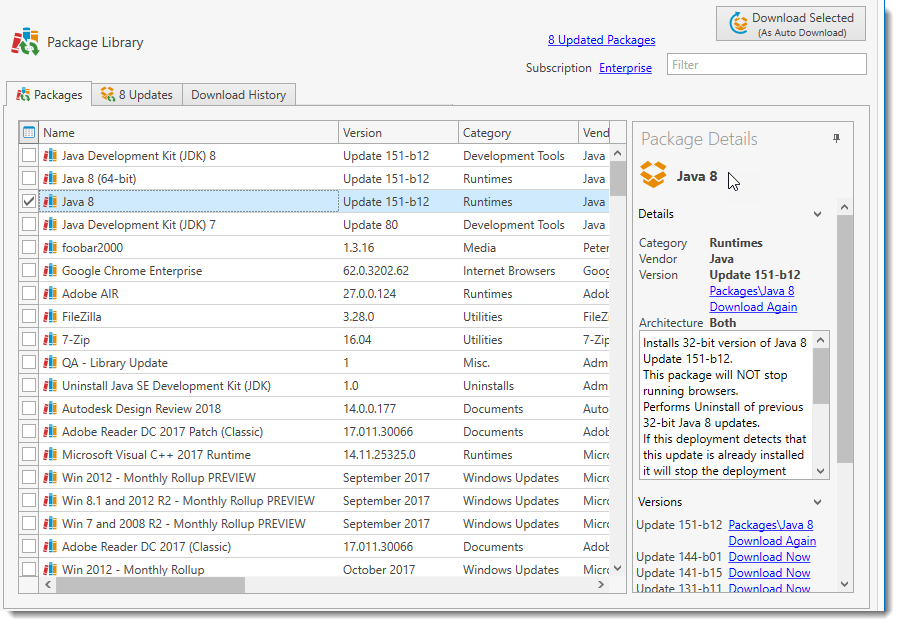Click the package icon next to FileZilla
900x626 pixels.
tap(50, 317)
